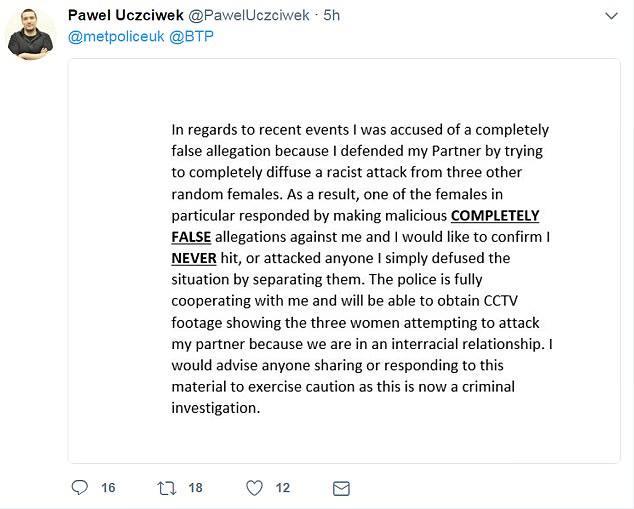The height and width of the screenshot is (509, 634).
Task: Click the bold COMPLETELY text in statement
Action: coord(495,215)
